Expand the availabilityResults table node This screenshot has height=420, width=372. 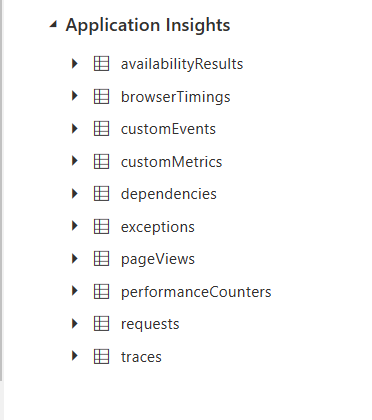(x=75, y=63)
